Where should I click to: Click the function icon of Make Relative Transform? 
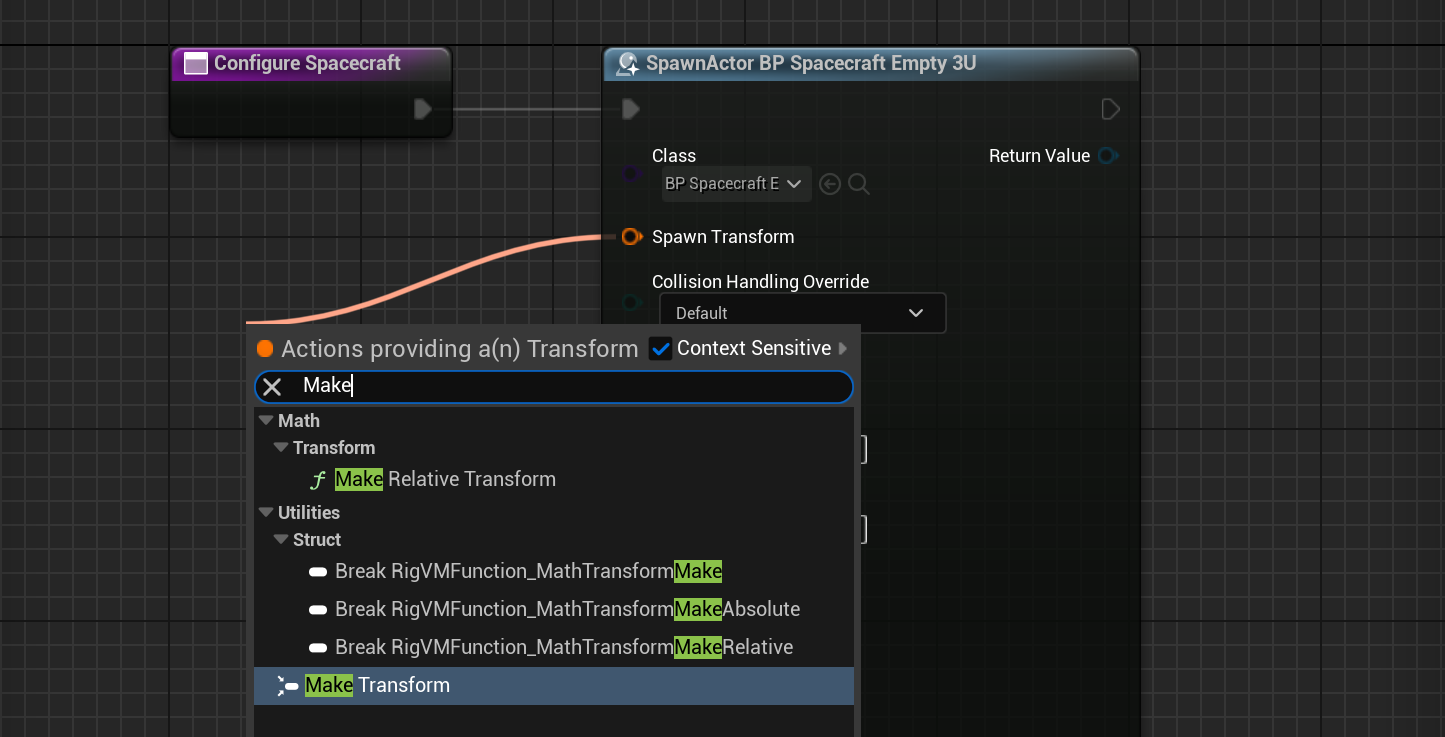318,480
